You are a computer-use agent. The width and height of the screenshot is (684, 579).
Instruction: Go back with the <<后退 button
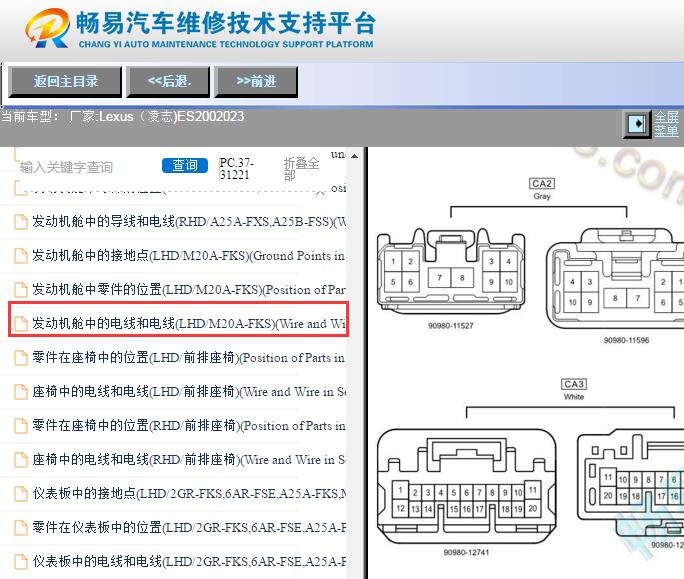click(x=168, y=81)
